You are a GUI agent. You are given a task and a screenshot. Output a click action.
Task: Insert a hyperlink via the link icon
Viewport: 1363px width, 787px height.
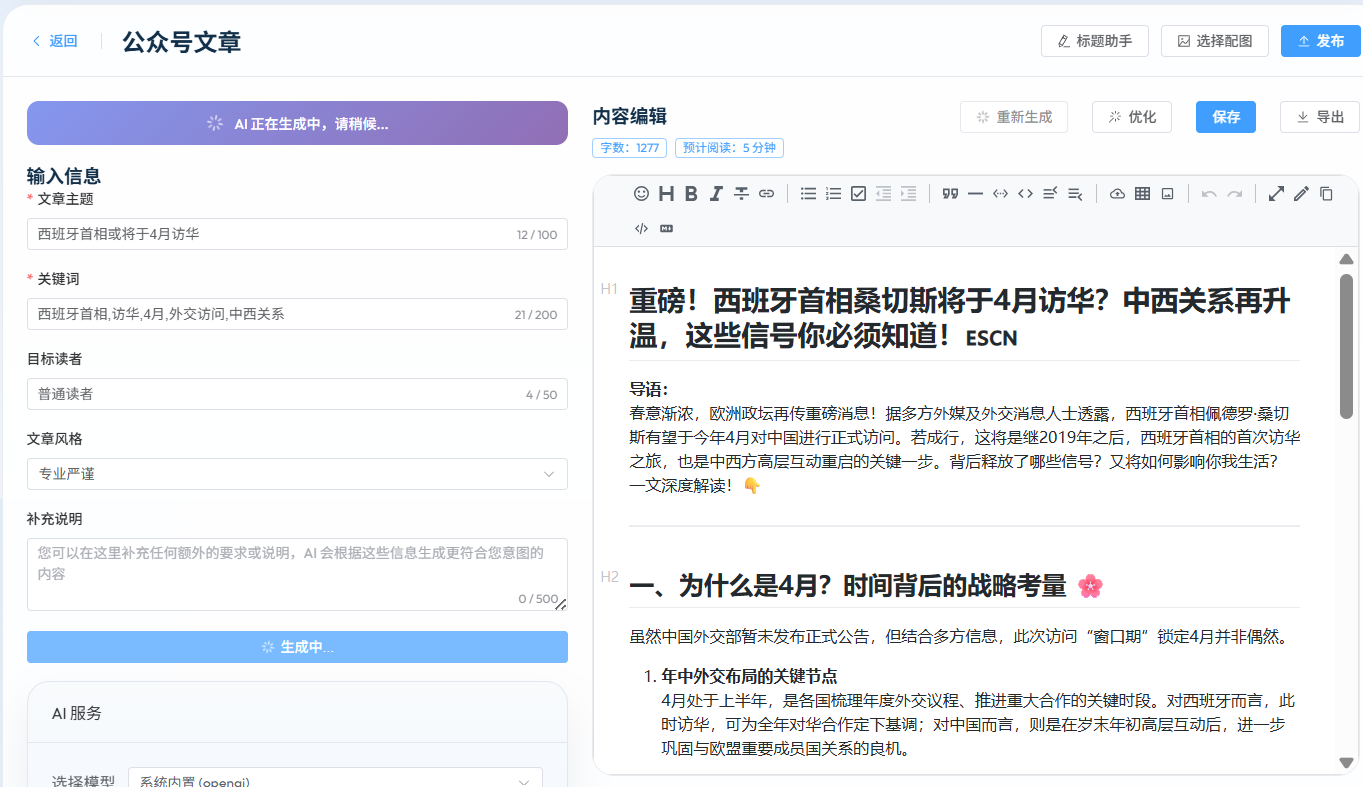(x=766, y=194)
